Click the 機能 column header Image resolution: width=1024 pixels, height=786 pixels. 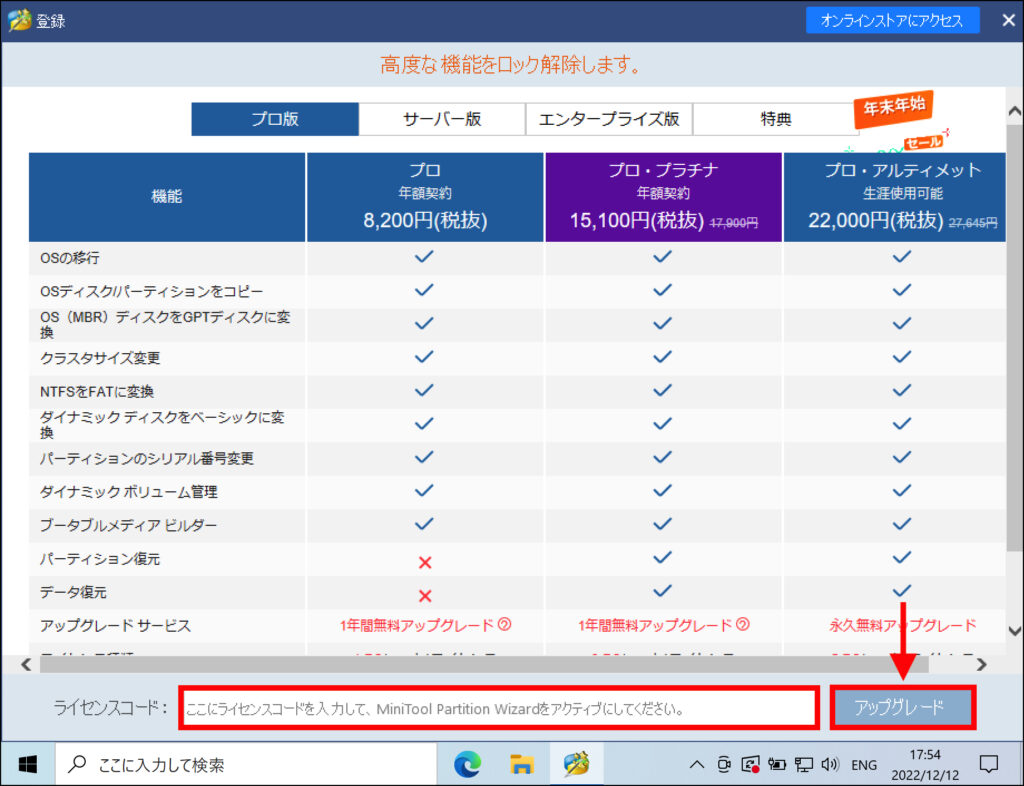point(167,196)
